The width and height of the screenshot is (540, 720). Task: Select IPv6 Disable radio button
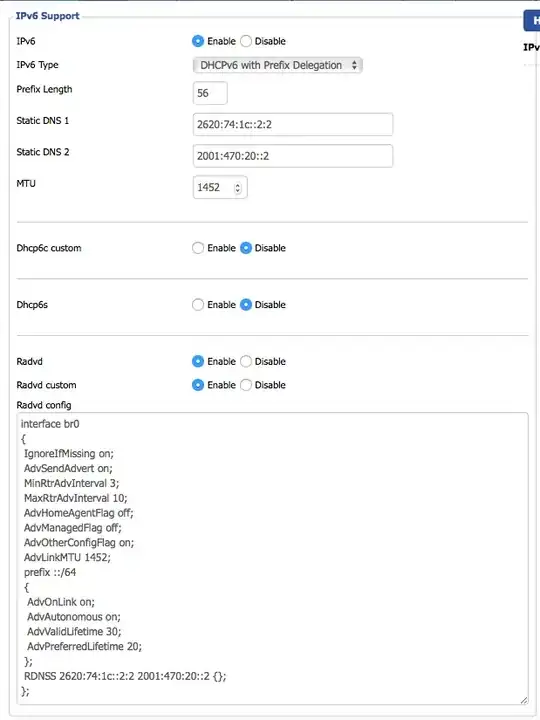point(246,41)
